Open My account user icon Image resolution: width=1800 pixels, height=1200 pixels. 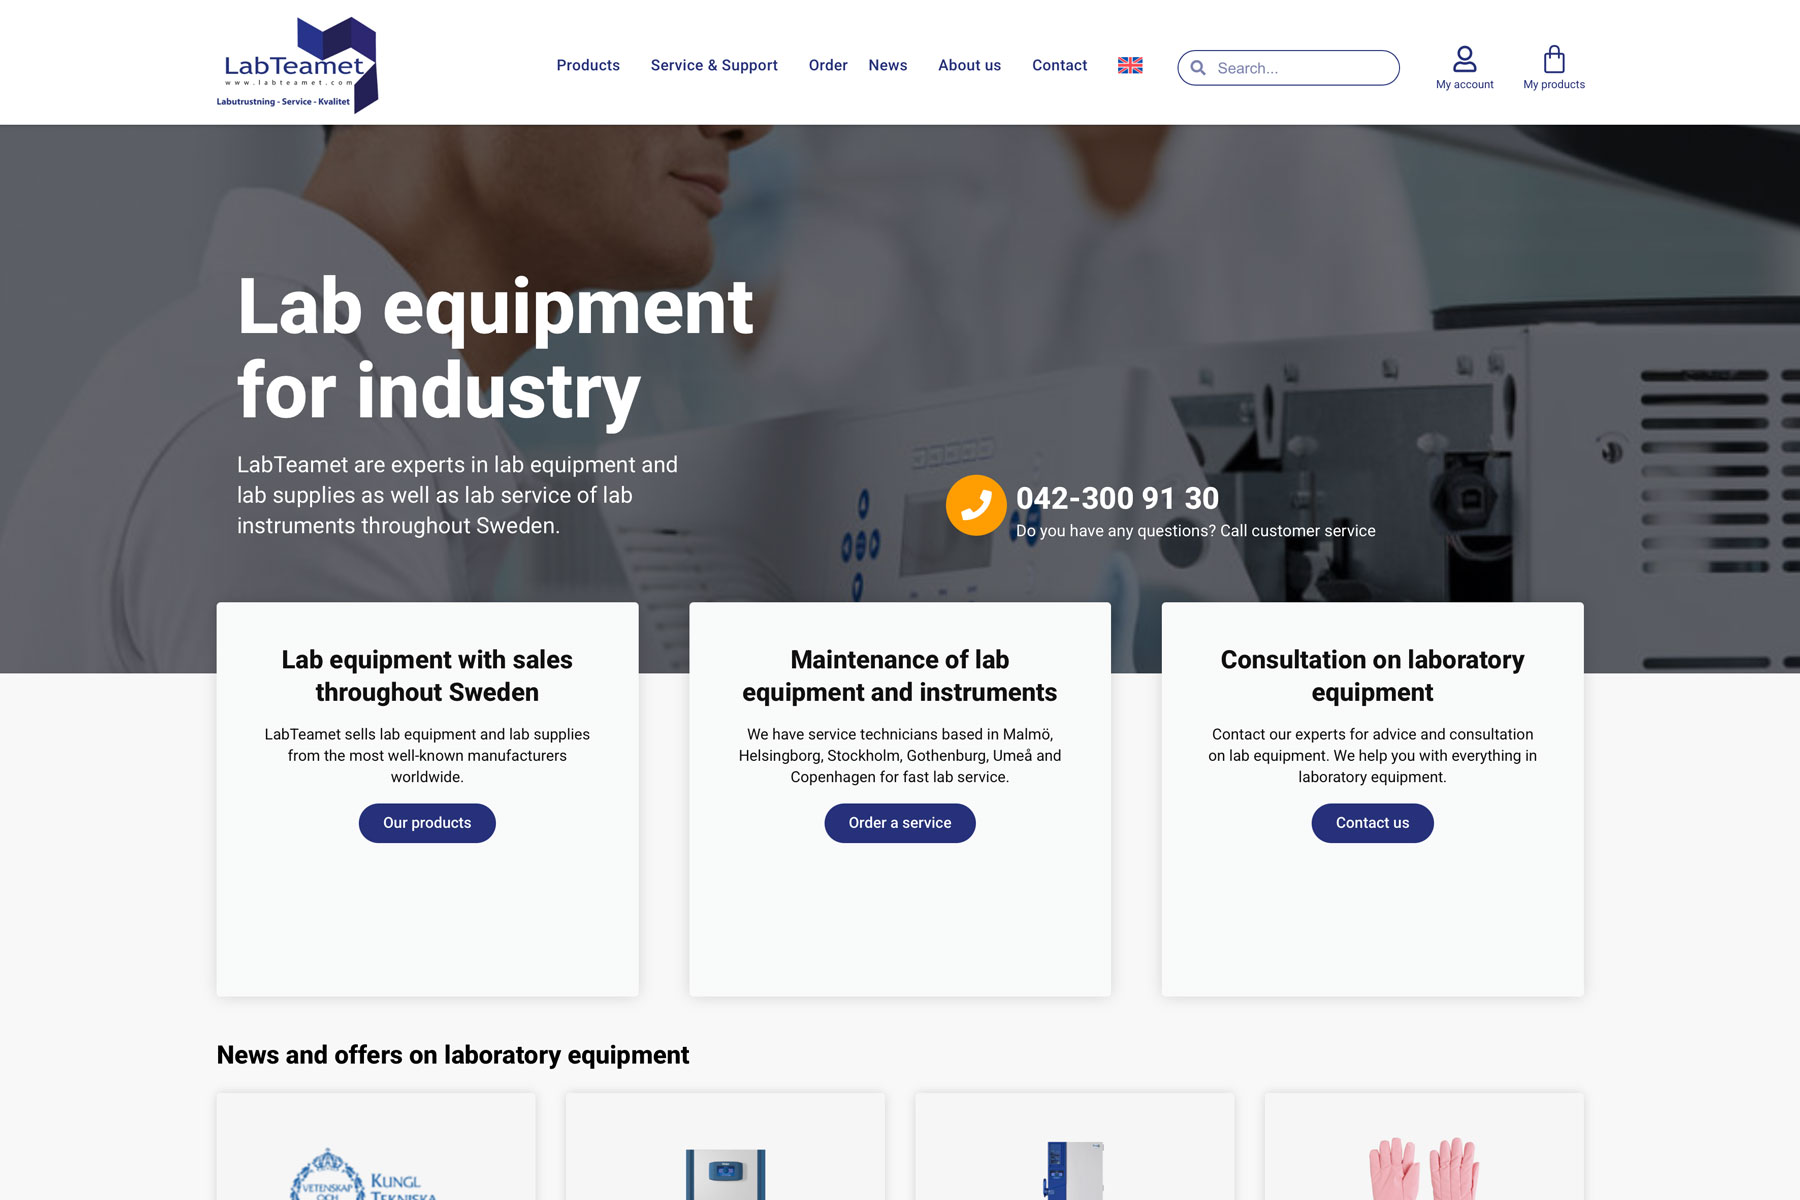[1464, 60]
